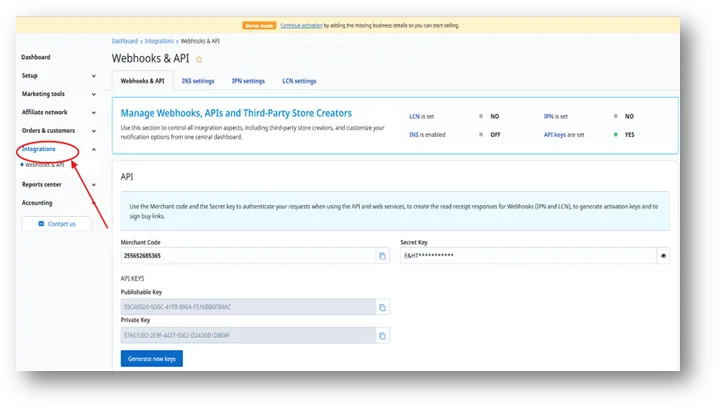Favorite the Webhooks & API page star
Image resolution: width=718 pixels, height=408 pixels.
[x=199, y=59]
